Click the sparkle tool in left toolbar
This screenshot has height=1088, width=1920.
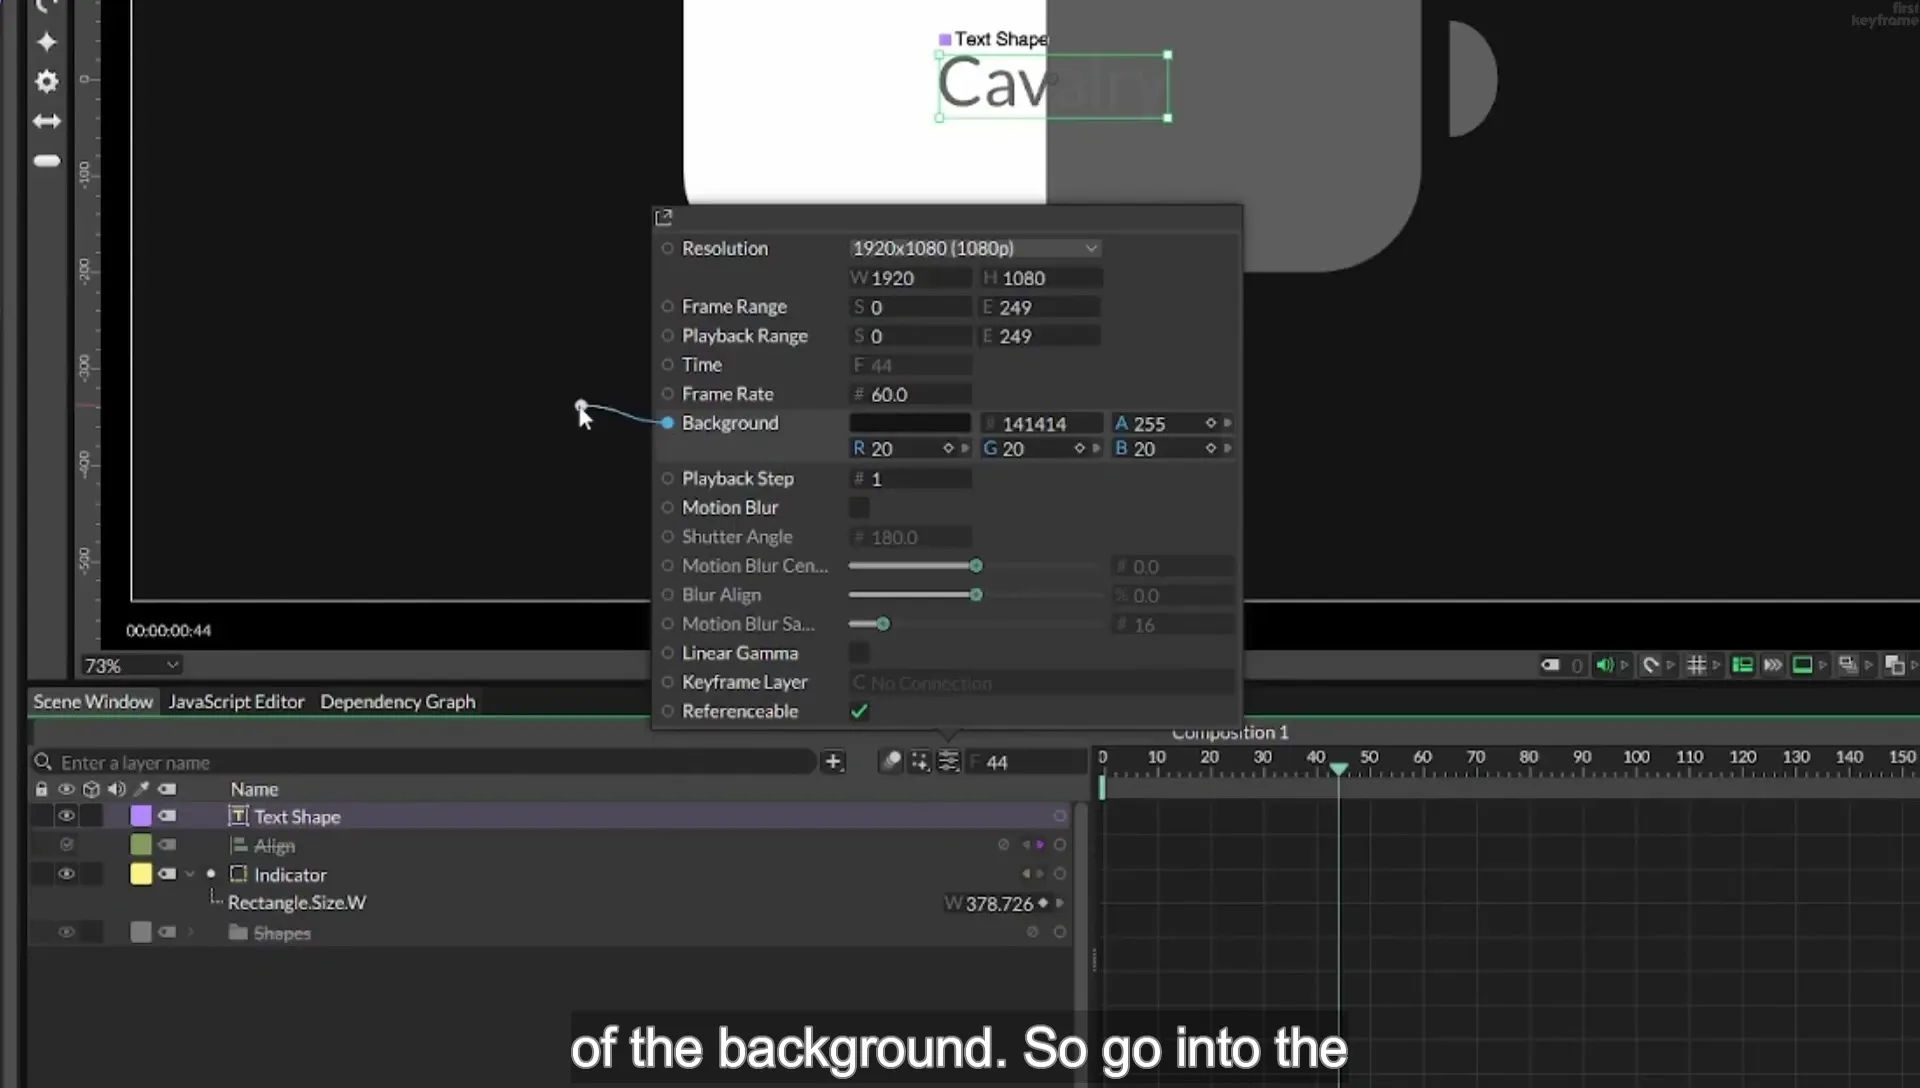click(46, 42)
